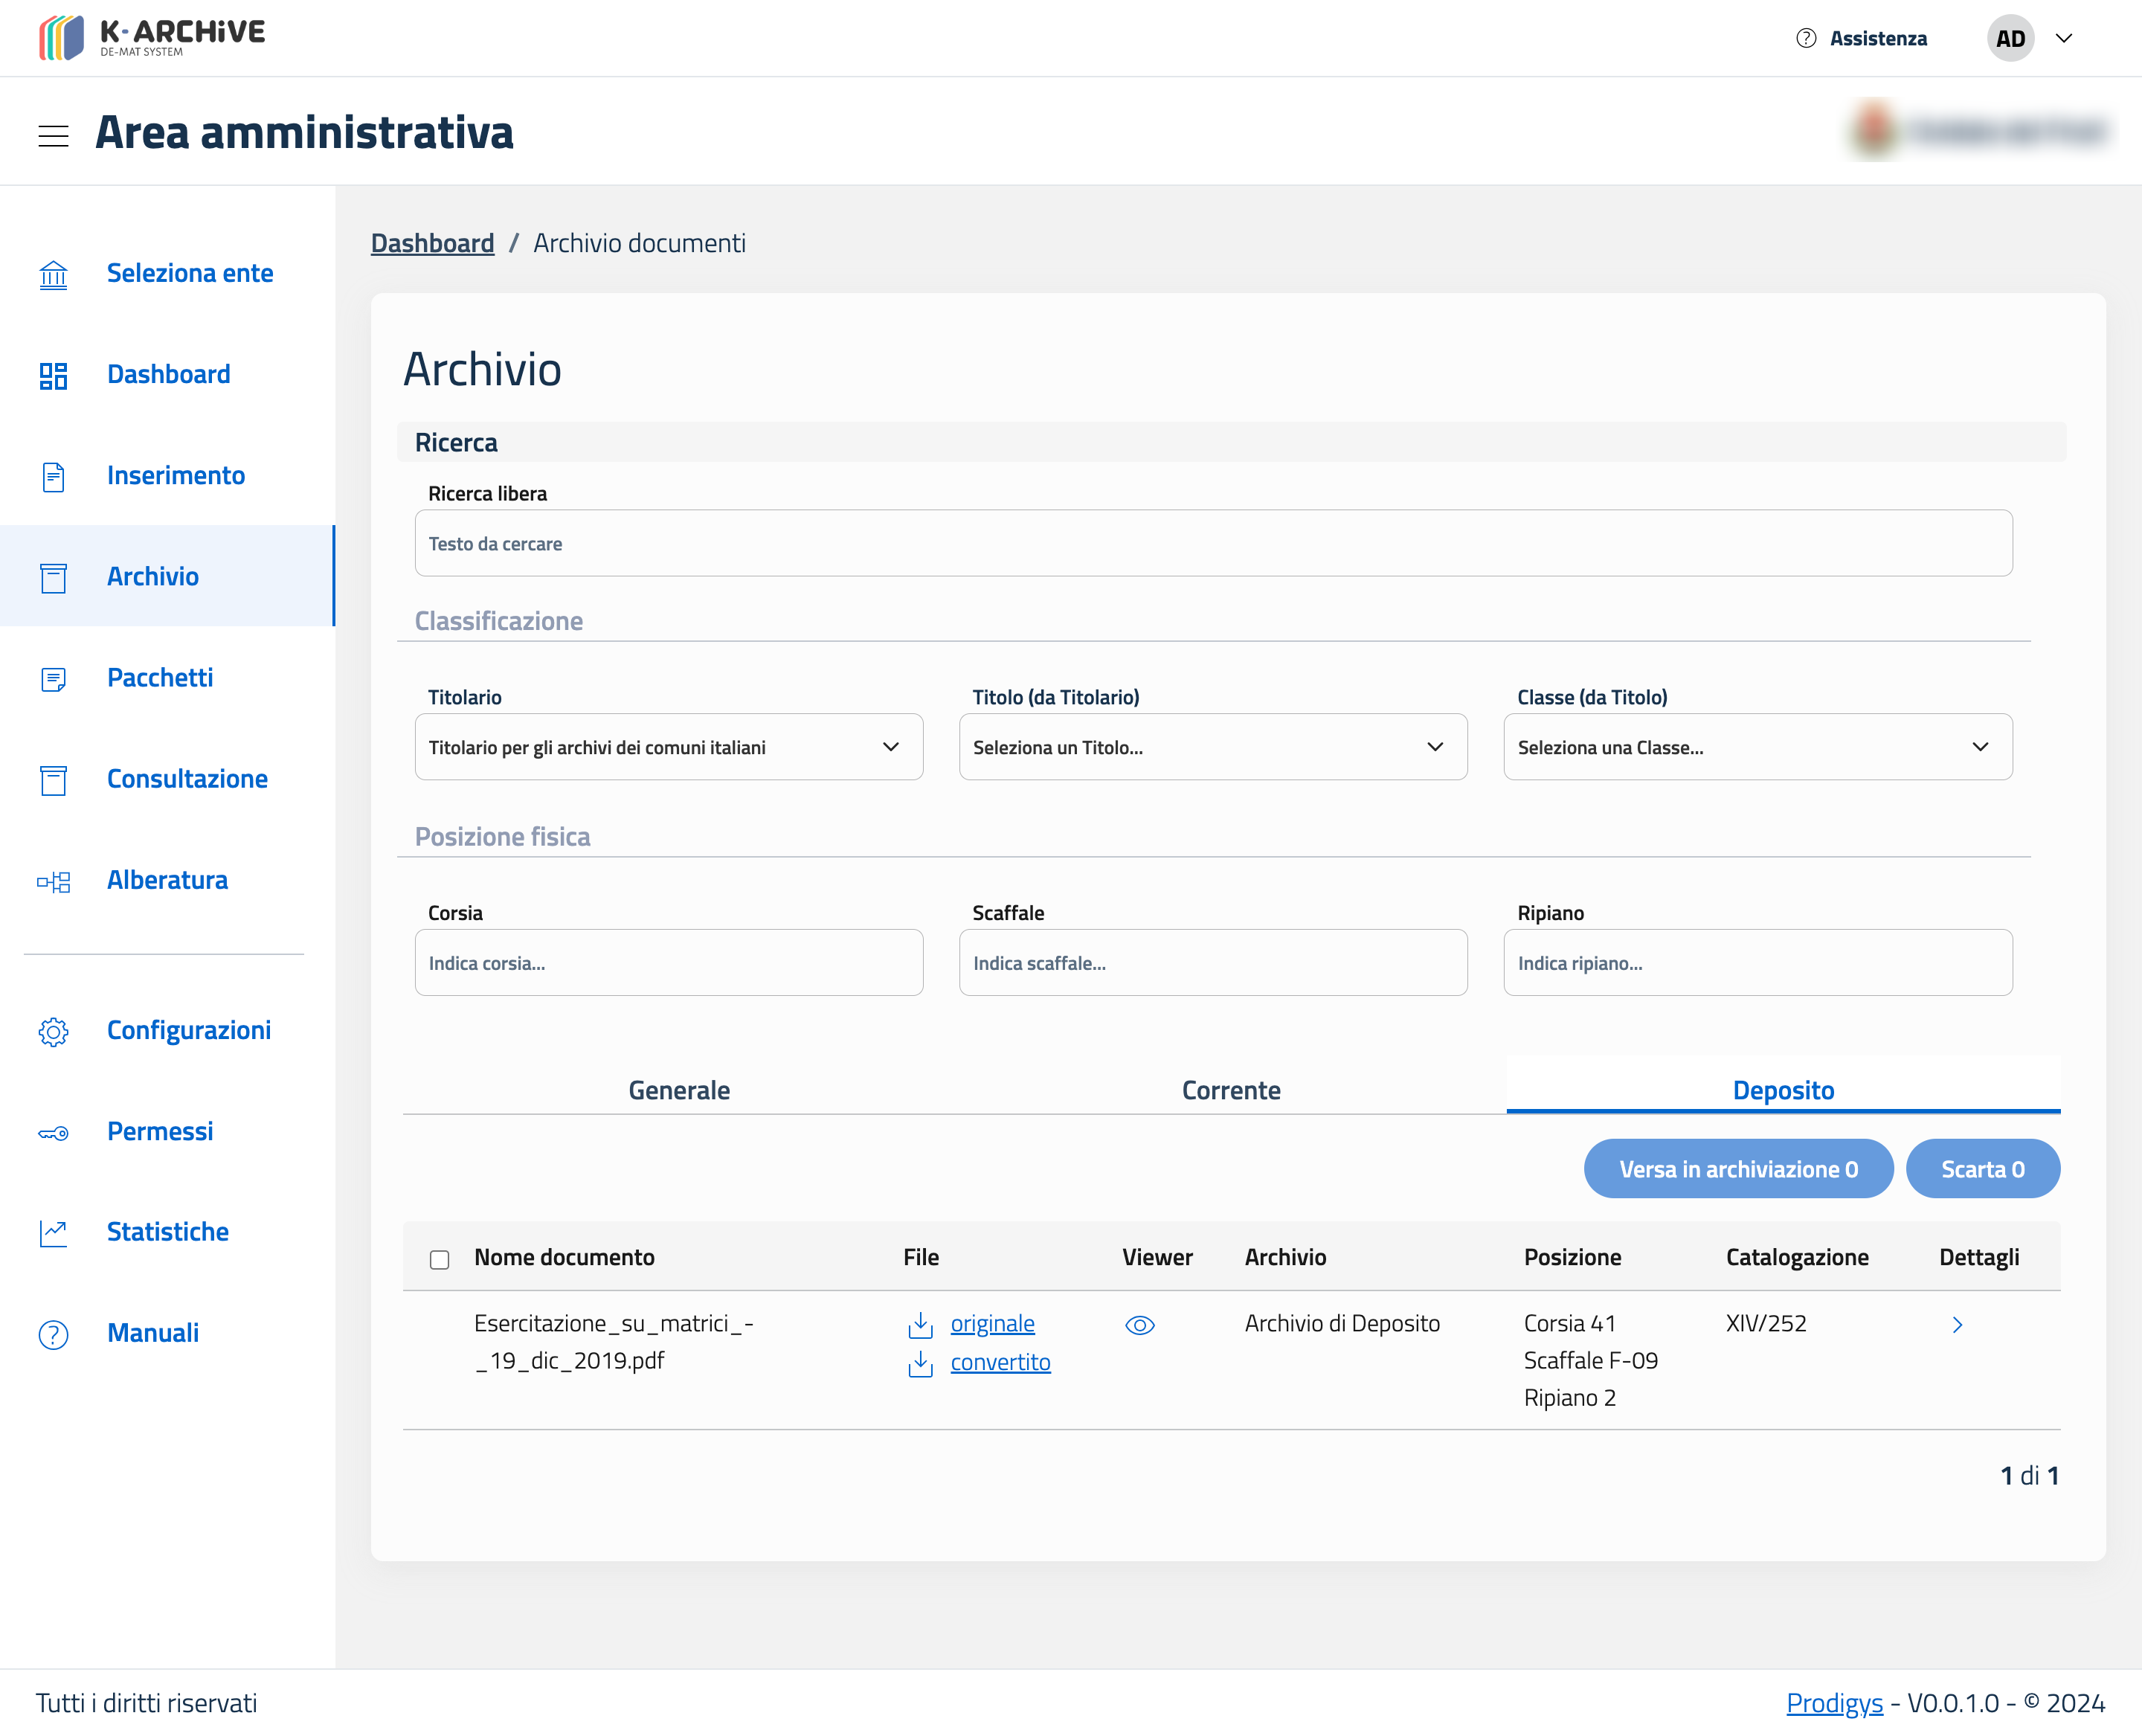This screenshot has height=1736, width=2142.
Task: Open the Classe (da Titolo) dropdown
Action: pos(1757,747)
